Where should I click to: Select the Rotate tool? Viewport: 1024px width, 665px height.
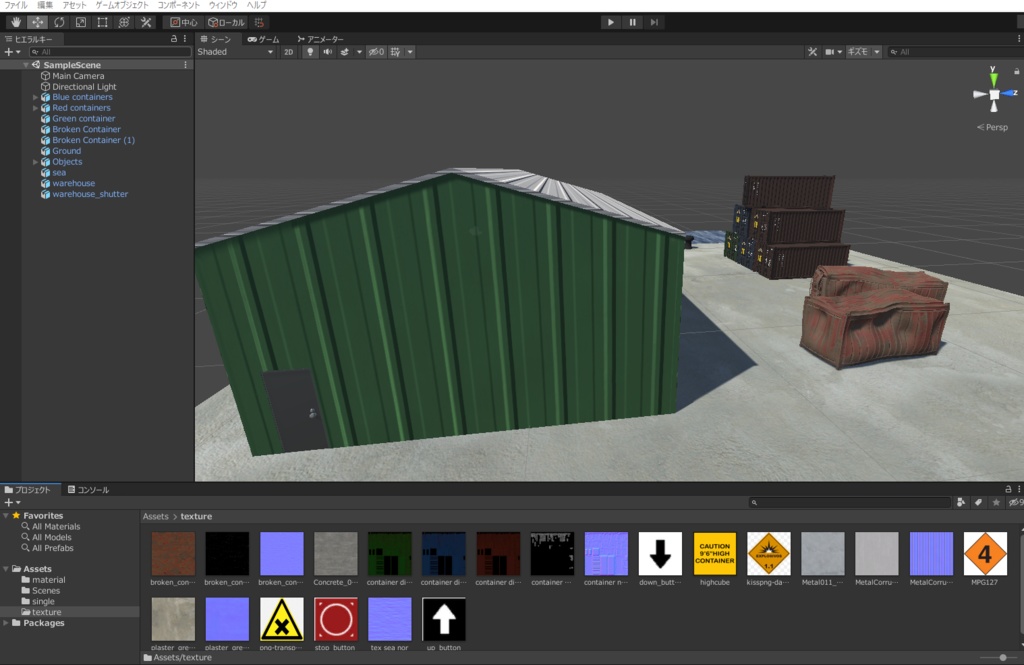(59, 22)
